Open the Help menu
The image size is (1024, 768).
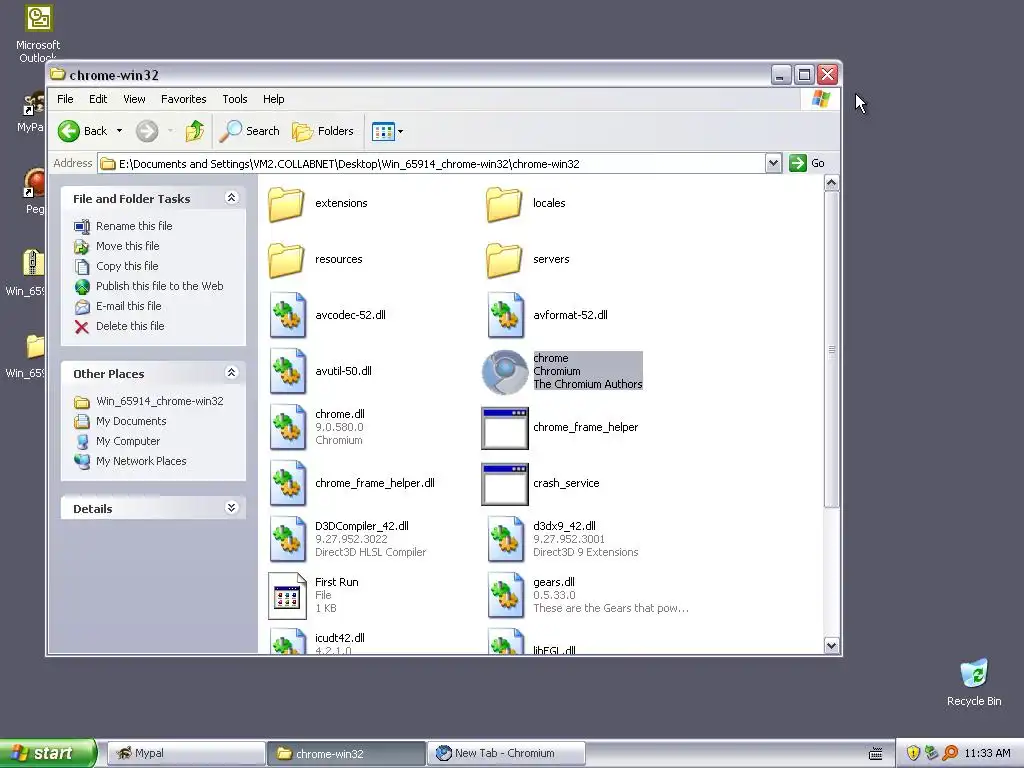click(x=274, y=99)
